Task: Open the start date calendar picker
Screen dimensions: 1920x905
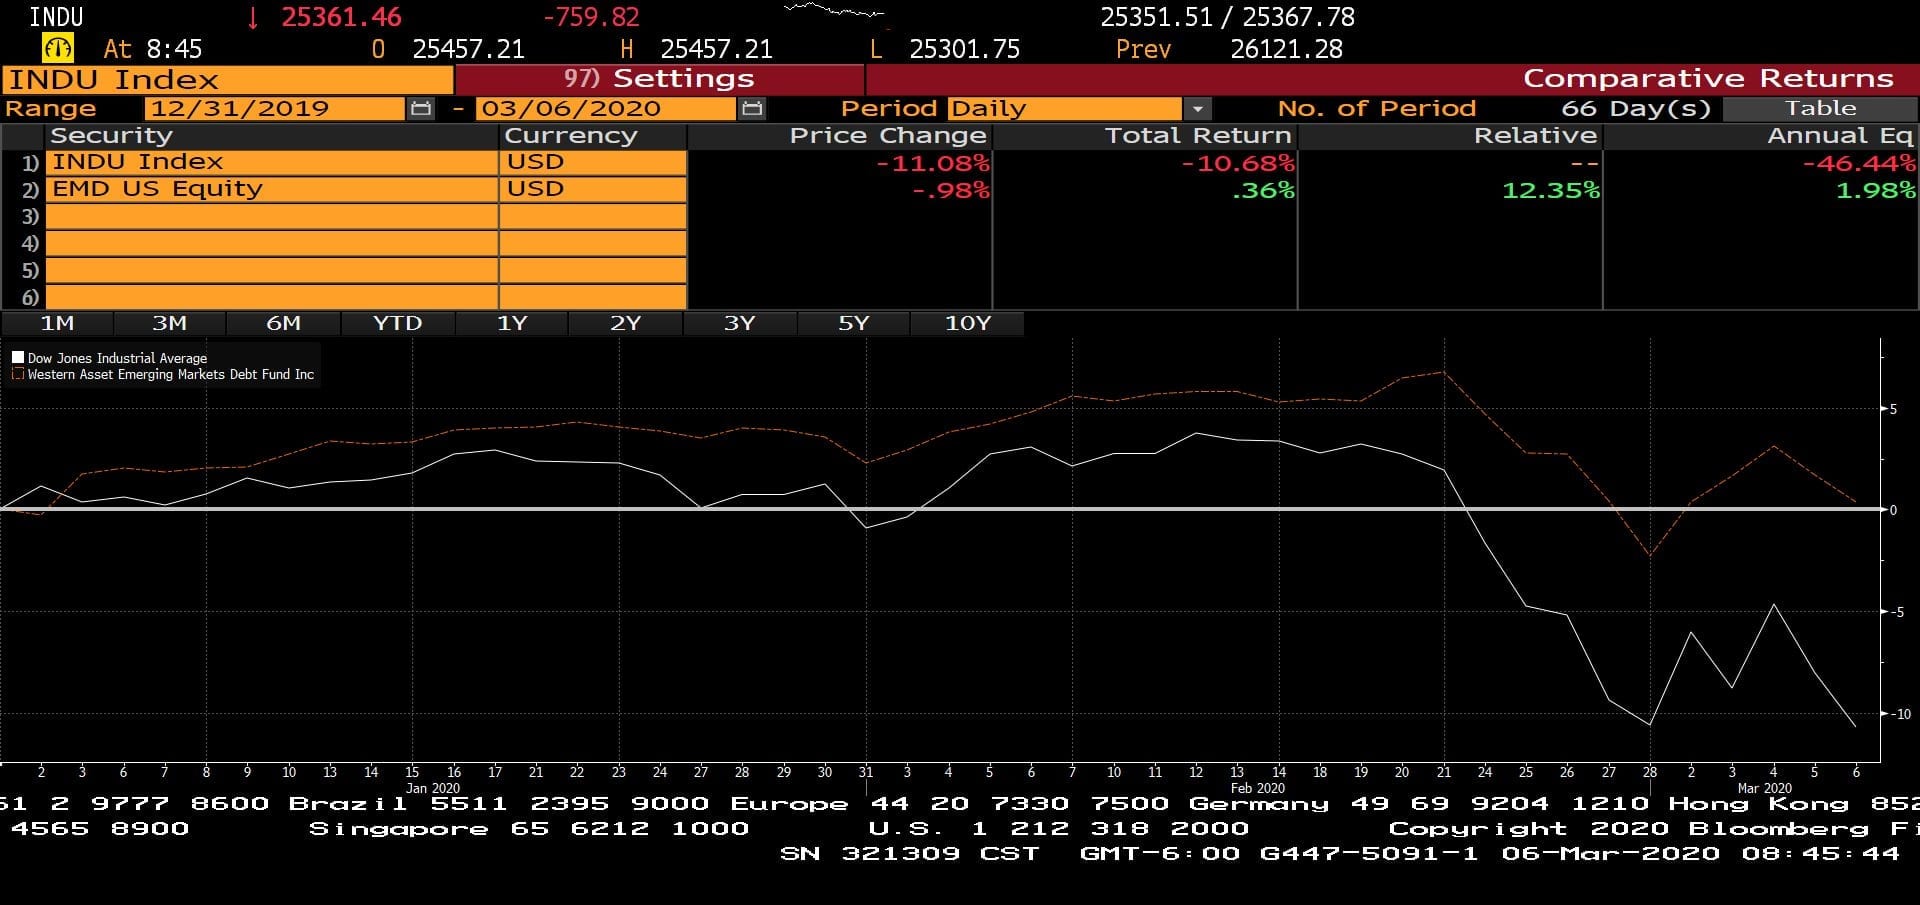Action: 421,108
